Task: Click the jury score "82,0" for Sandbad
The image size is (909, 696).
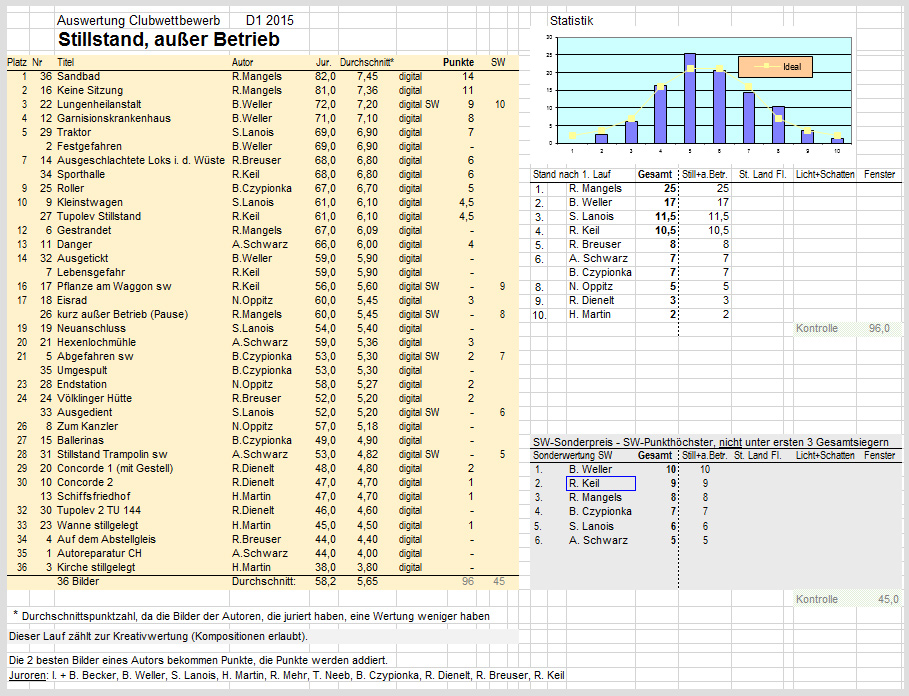Action: click(325, 76)
